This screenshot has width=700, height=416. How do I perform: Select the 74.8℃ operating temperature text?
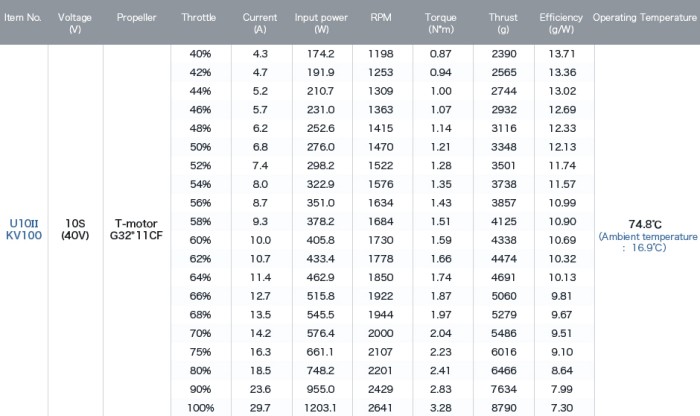(x=645, y=224)
